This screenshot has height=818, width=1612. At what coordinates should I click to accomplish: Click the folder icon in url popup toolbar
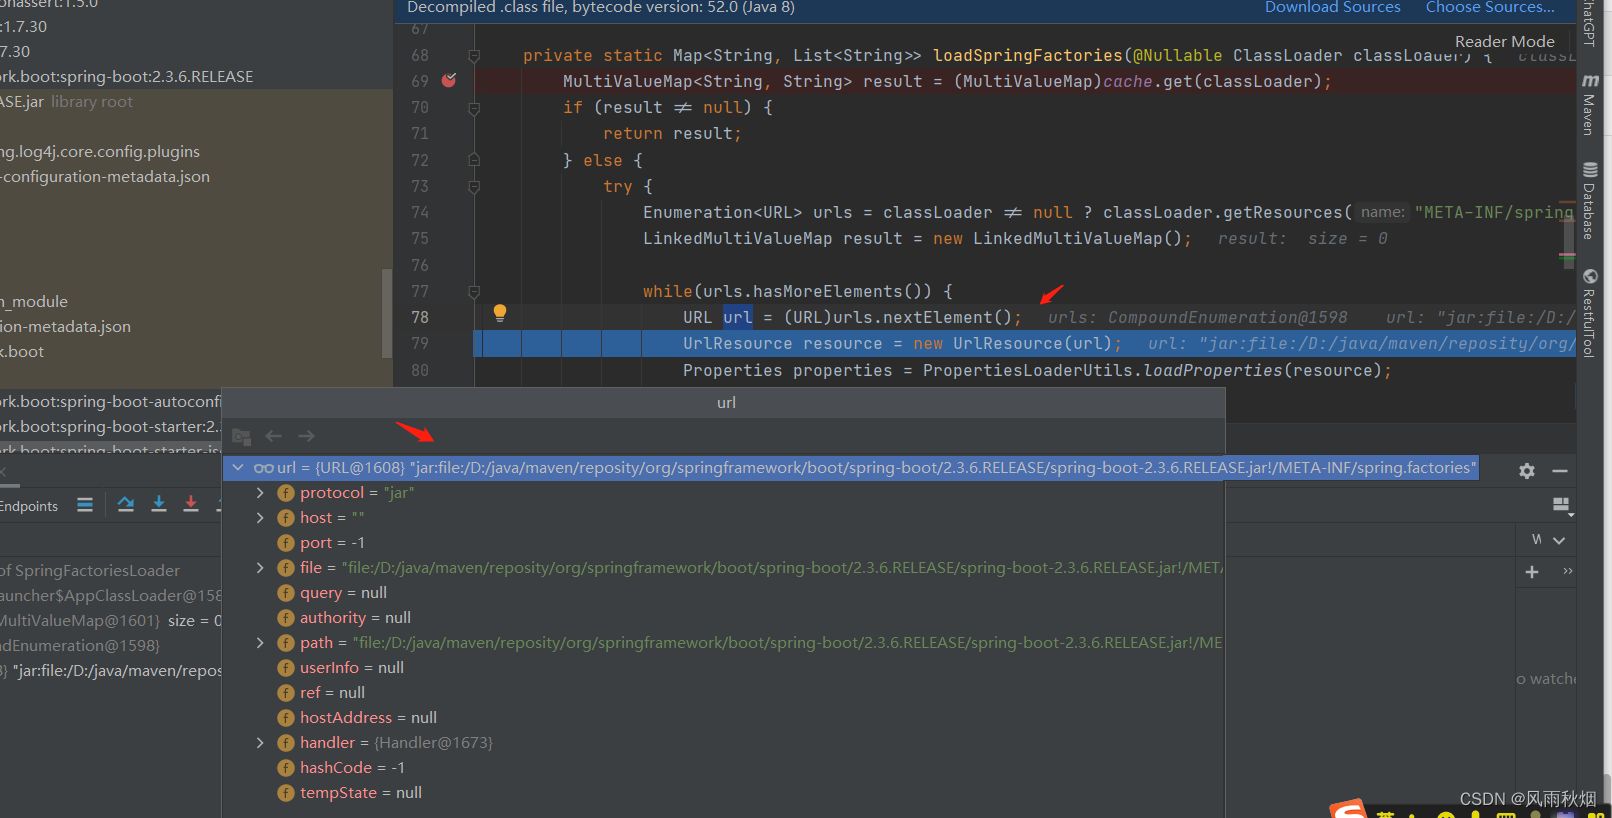(x=241, y=437)
